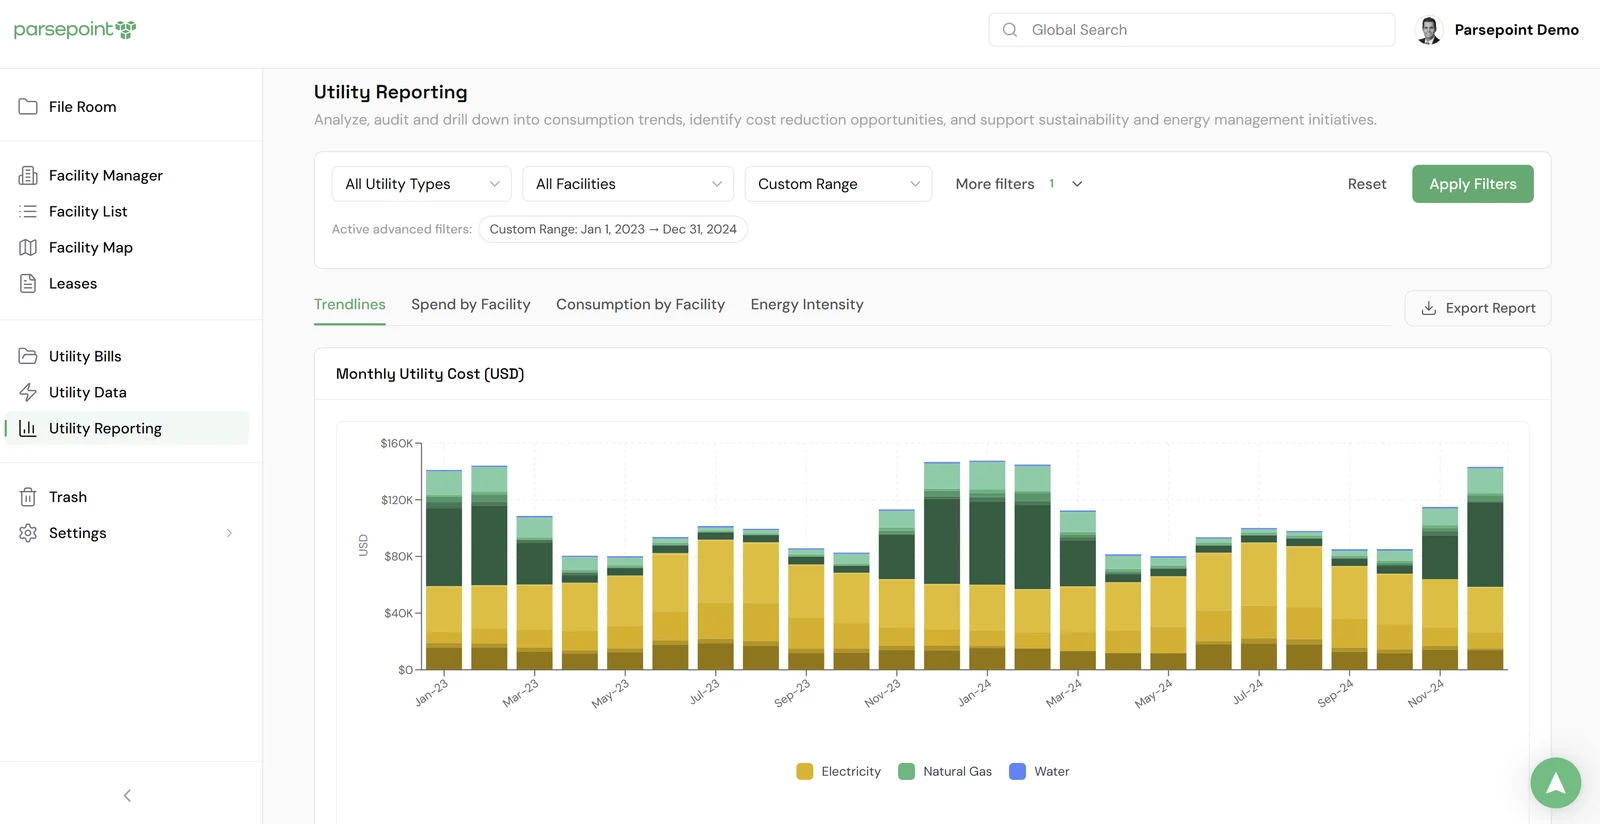Click the search magnifier icon

(x=1010, y=30)
